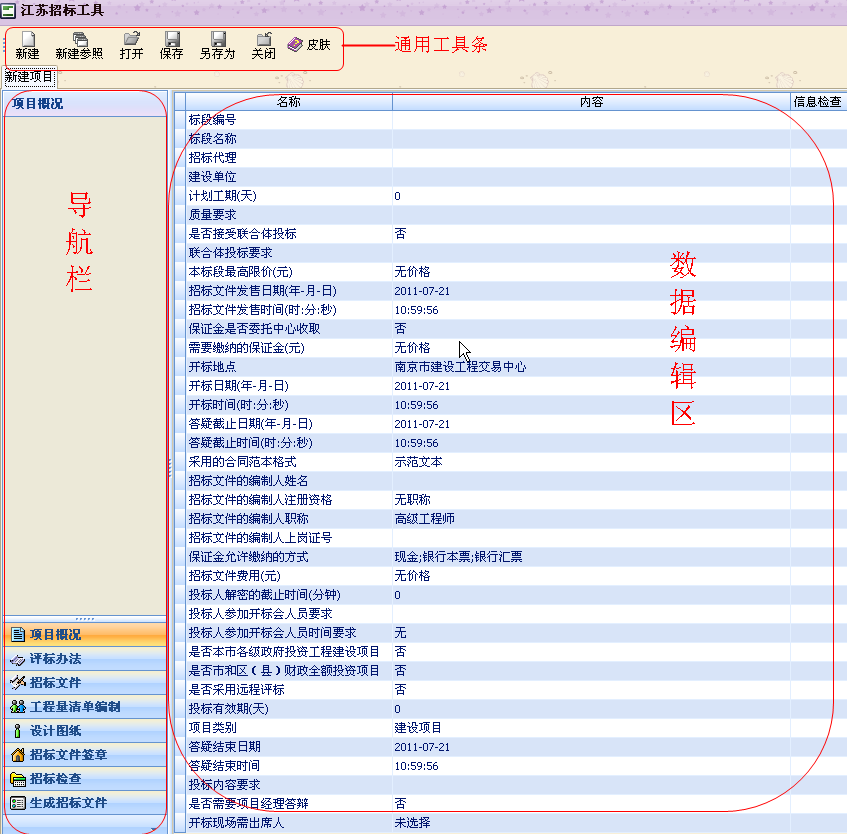Close the project with the 关闭 icon
The image size is (847, 834).
[264, 39]
